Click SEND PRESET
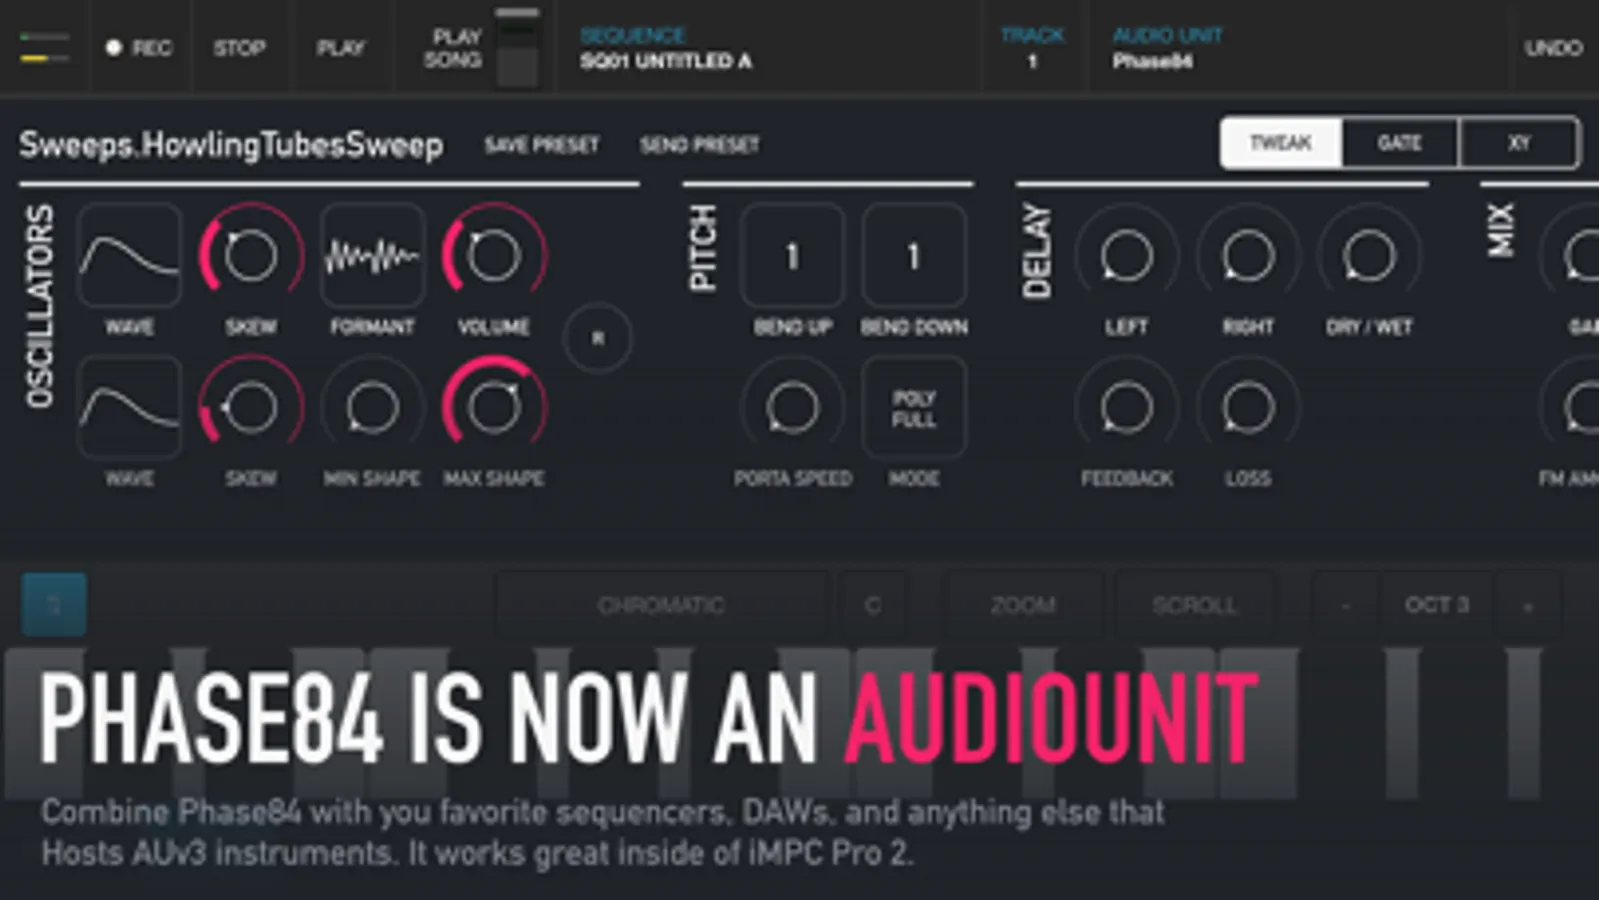 [x=699, y=145]
